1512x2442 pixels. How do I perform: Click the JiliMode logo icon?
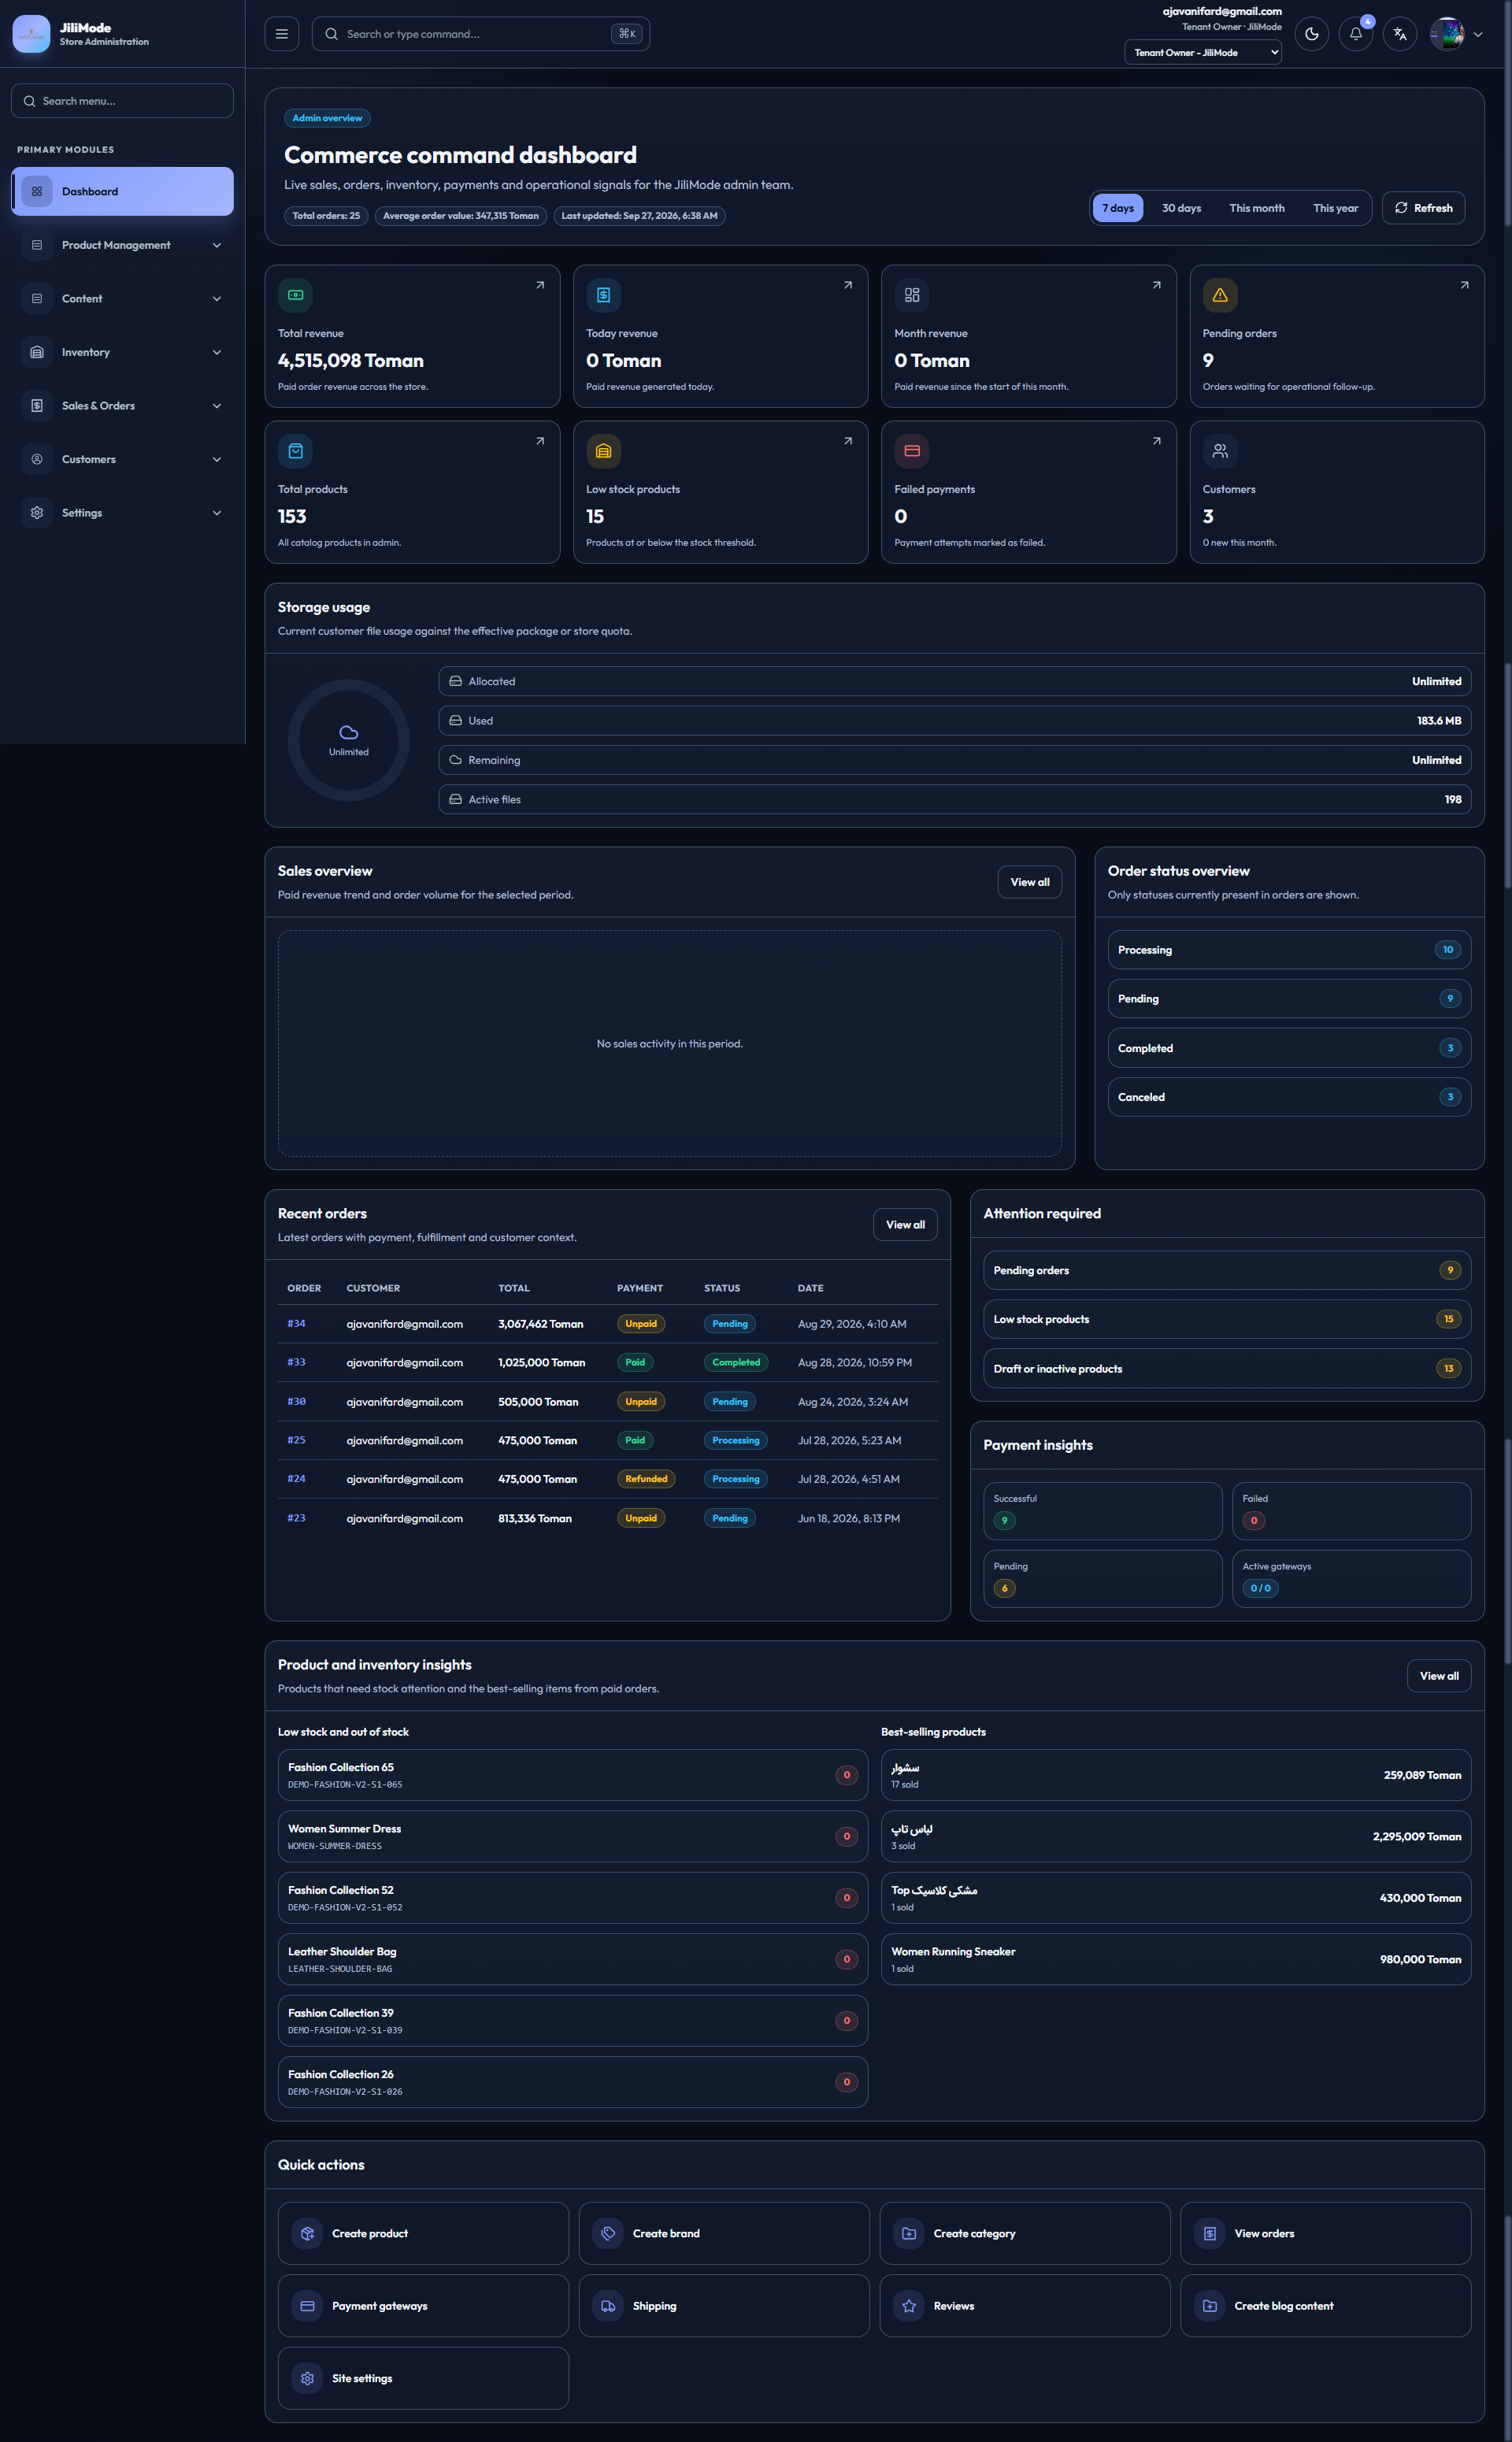[x=31, y=34]
